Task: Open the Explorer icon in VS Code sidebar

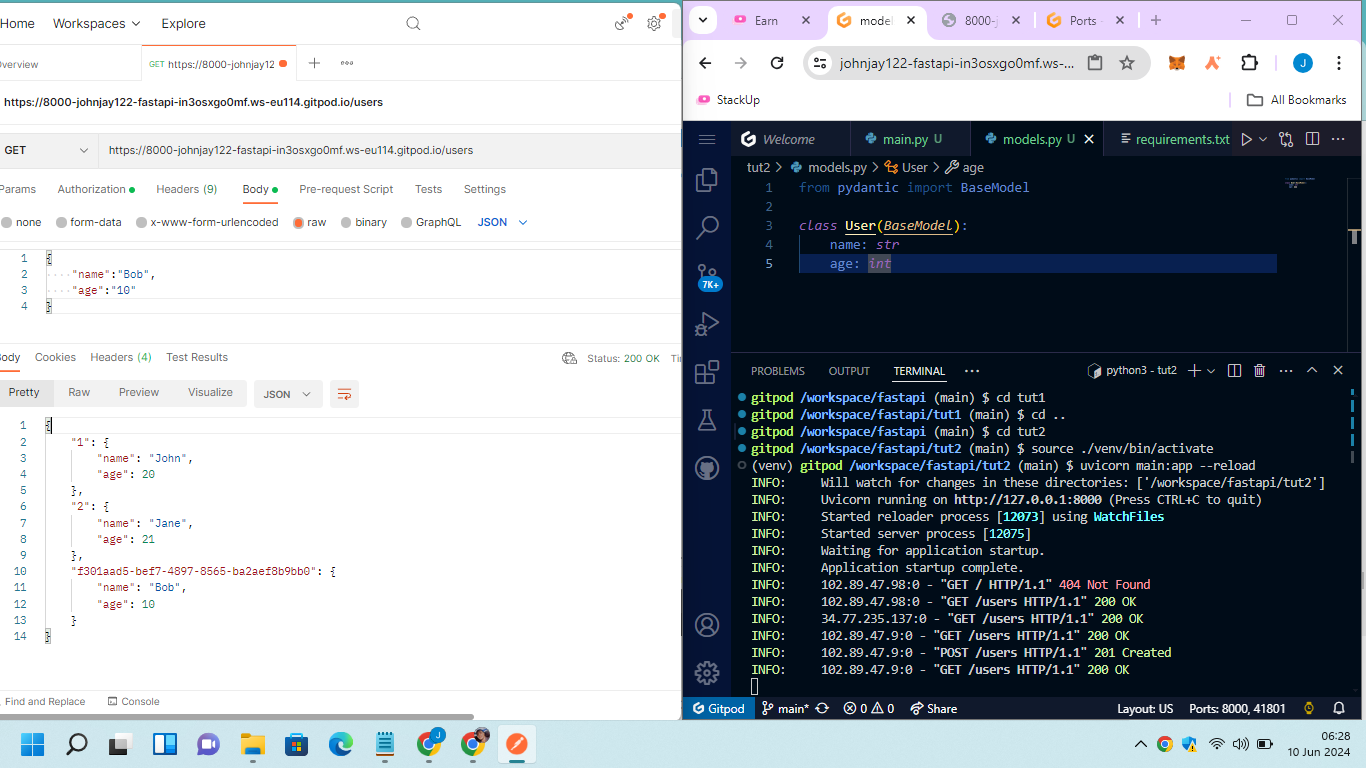Action: [707, 180]
